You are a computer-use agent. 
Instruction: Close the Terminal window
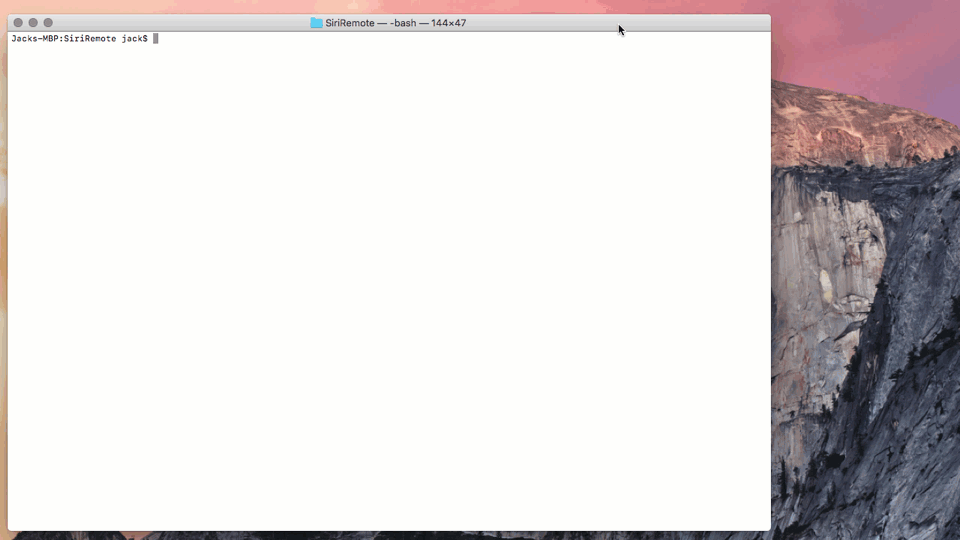point(18,23)
